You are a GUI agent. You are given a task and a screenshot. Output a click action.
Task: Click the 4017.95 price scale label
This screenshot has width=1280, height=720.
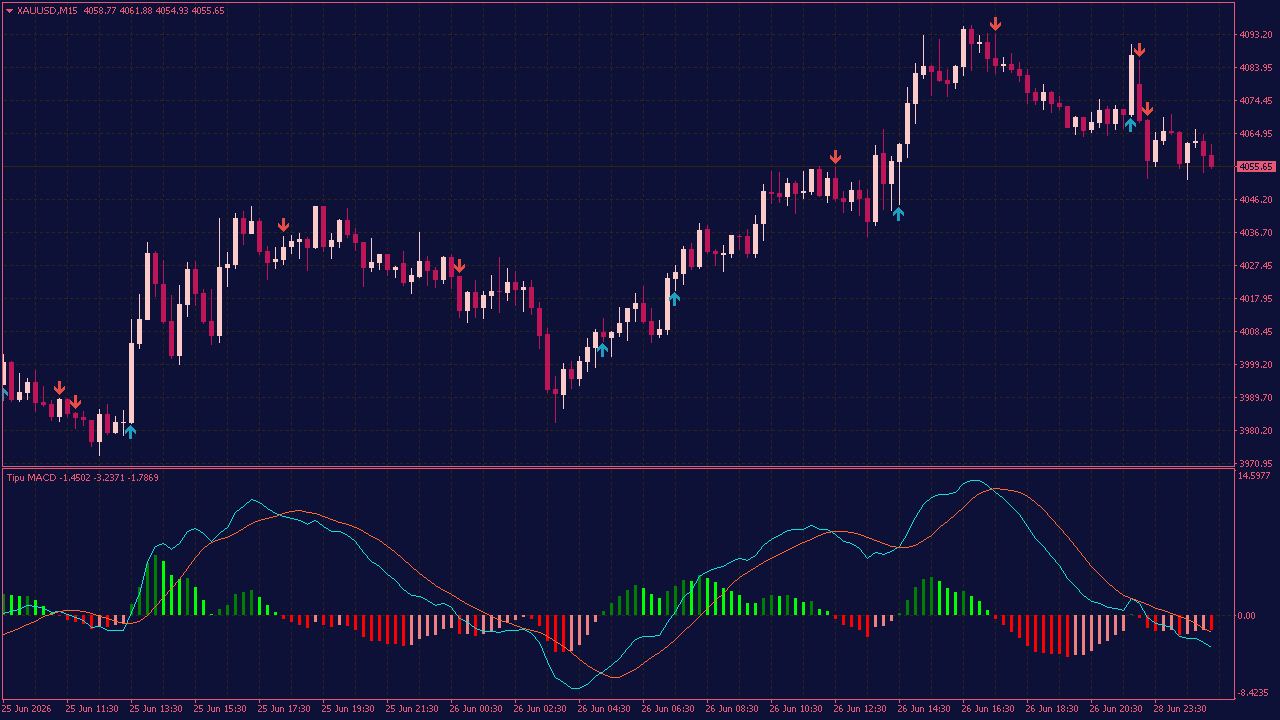click(1255, 299)
